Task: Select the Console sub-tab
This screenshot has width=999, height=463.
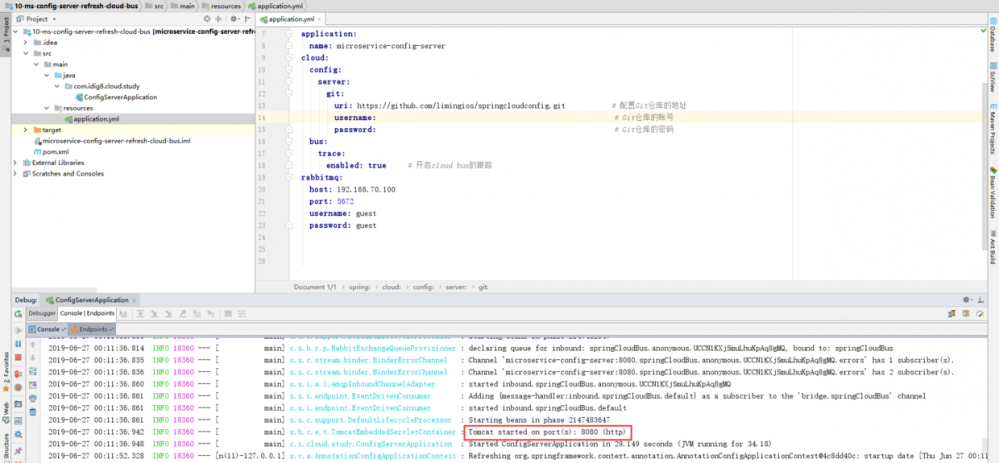Action: (47, 329)
